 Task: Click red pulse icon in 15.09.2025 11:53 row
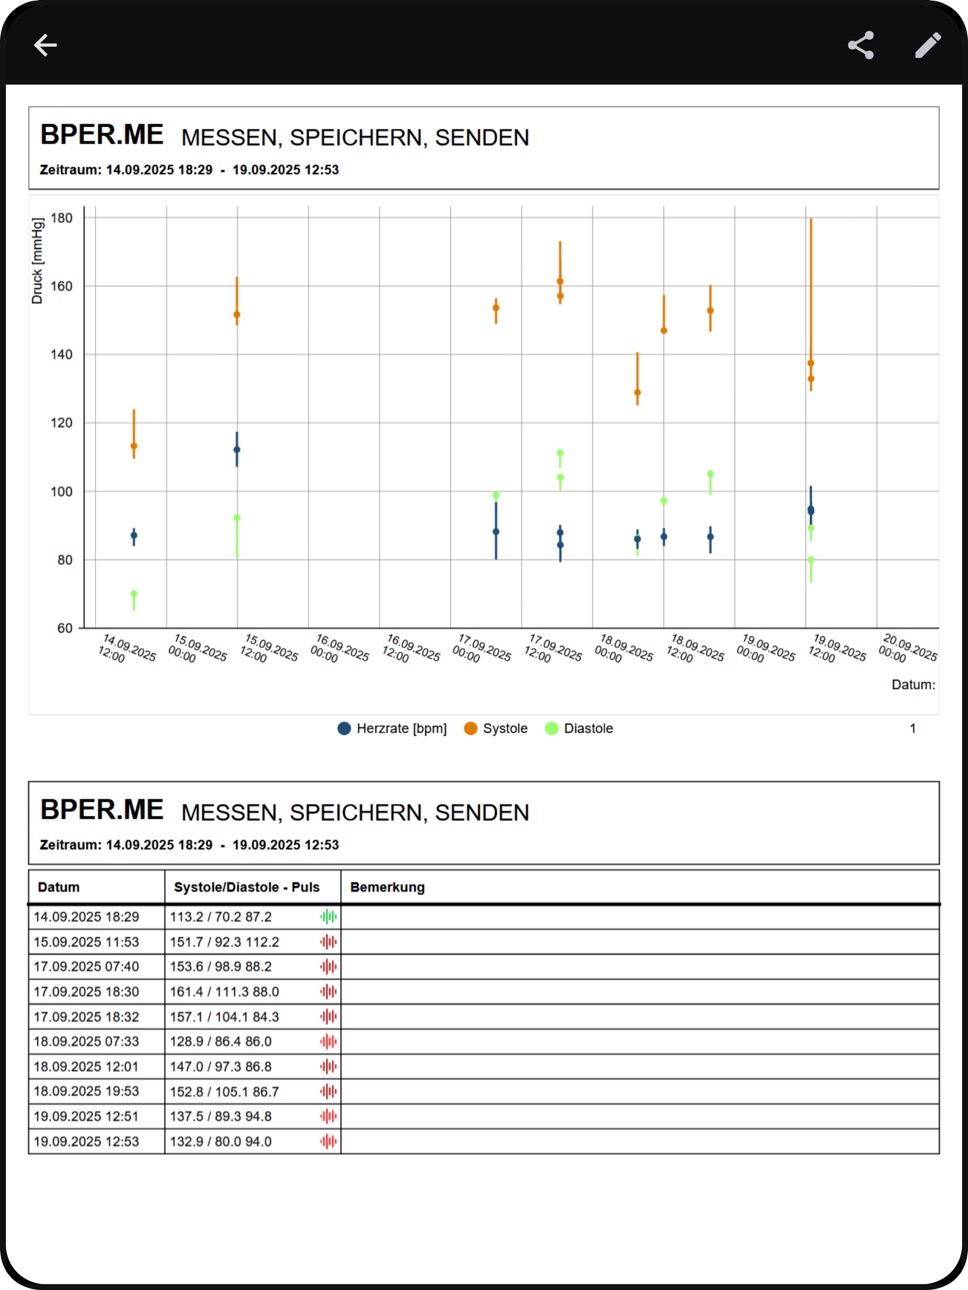coord(328,942)
